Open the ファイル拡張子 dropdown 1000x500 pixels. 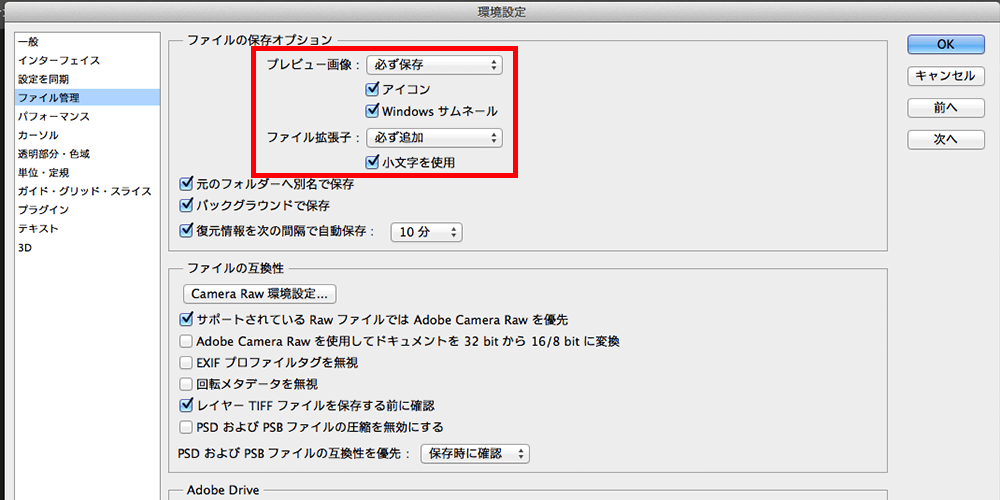pos(436,137)
